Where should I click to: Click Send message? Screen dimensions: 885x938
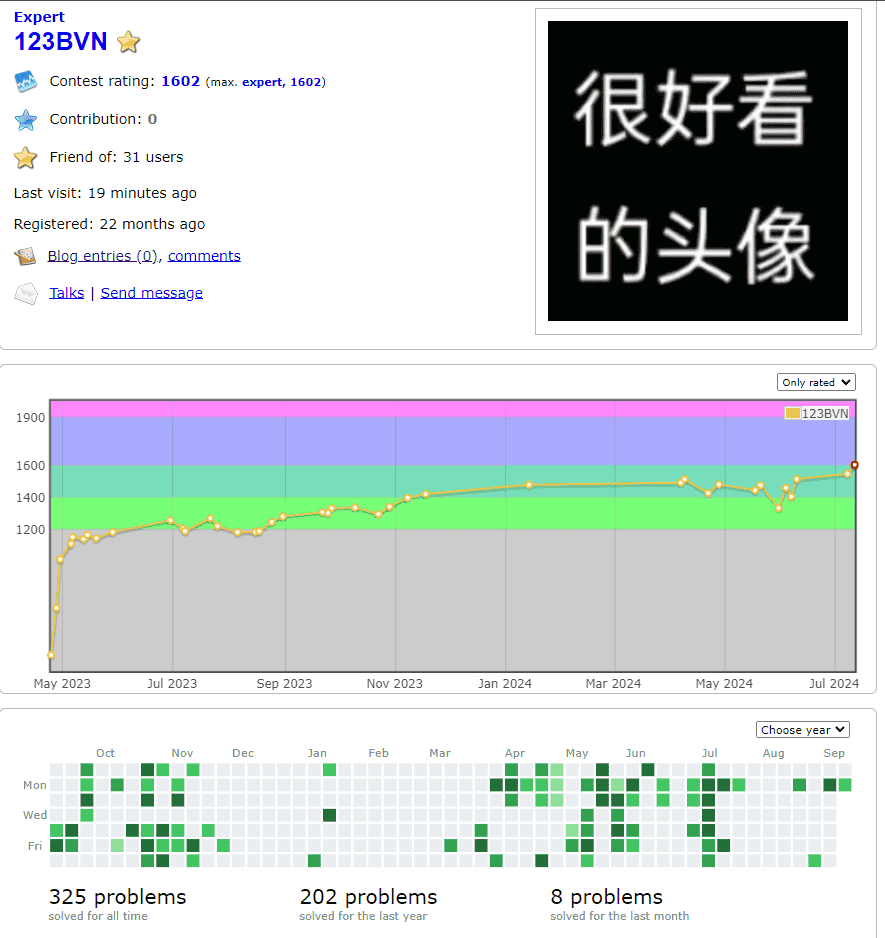pyautogui.click(x=151, y=292)
